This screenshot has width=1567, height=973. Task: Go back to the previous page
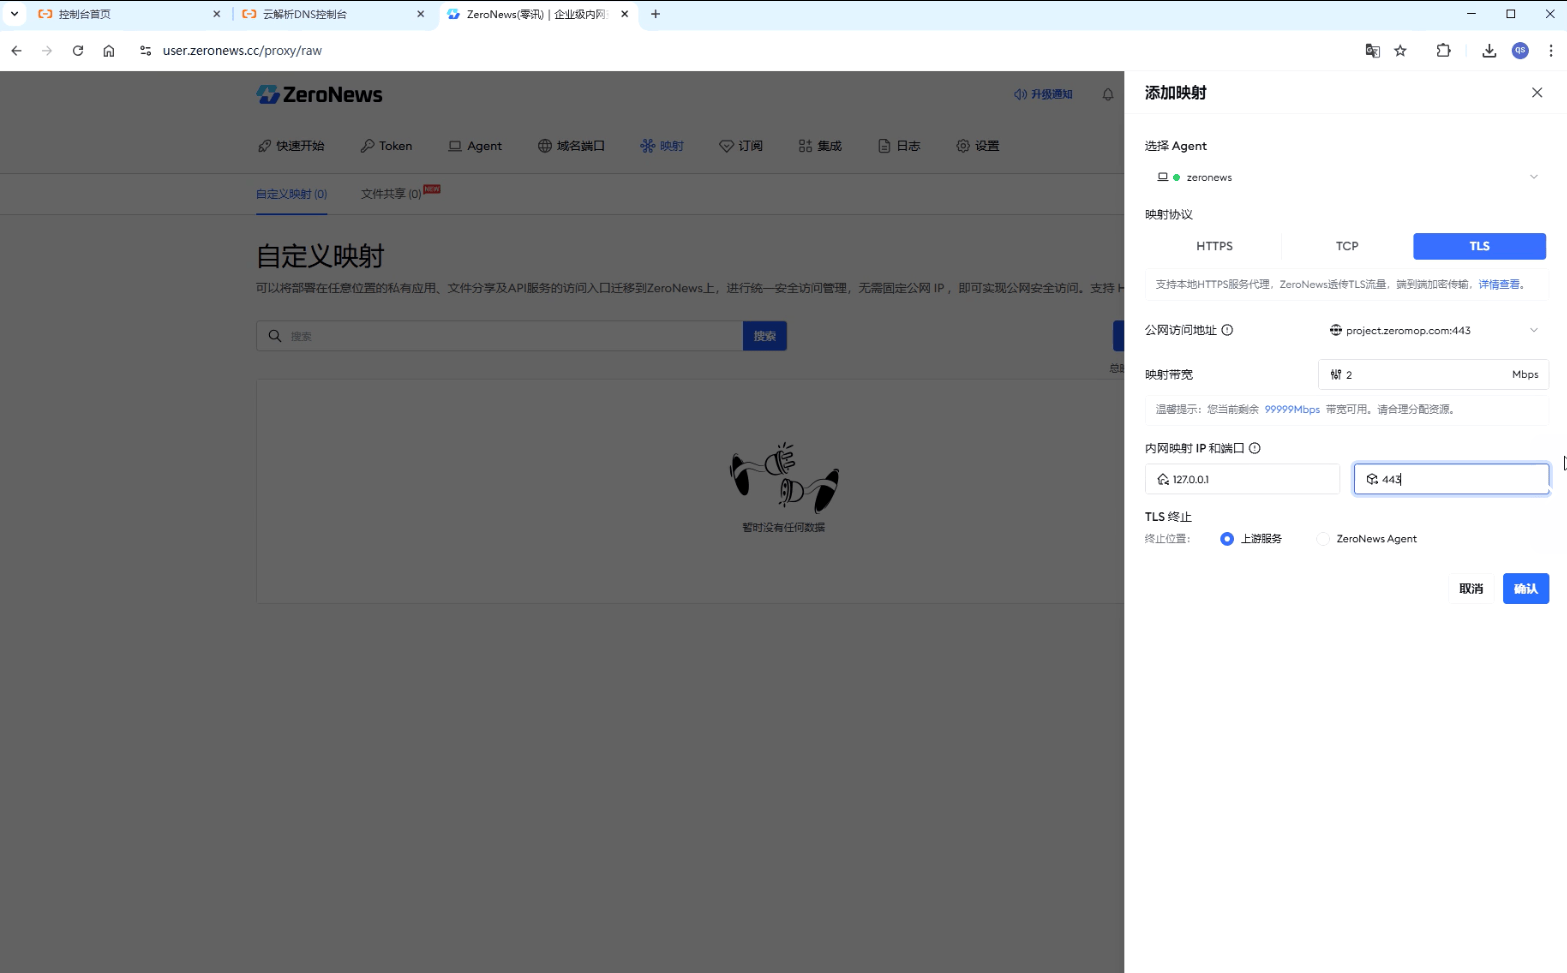(17, 51)
